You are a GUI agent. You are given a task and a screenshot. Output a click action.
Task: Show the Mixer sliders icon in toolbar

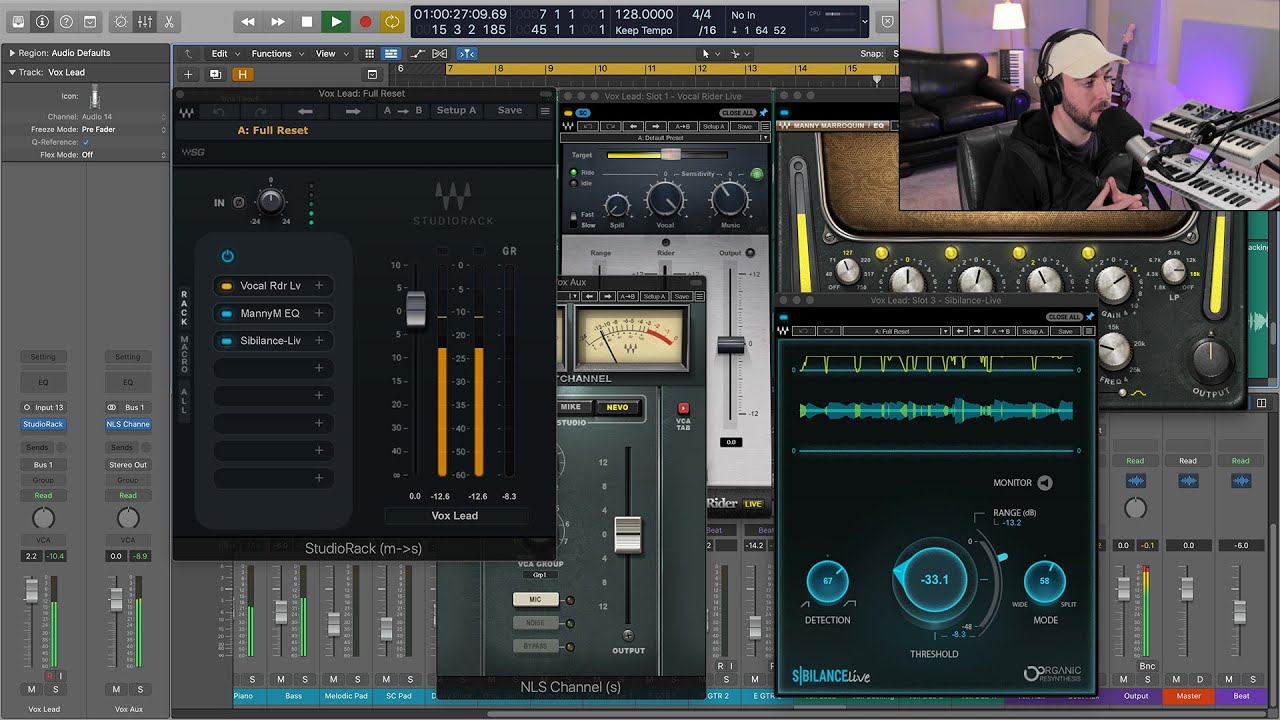tap(145, 21)
